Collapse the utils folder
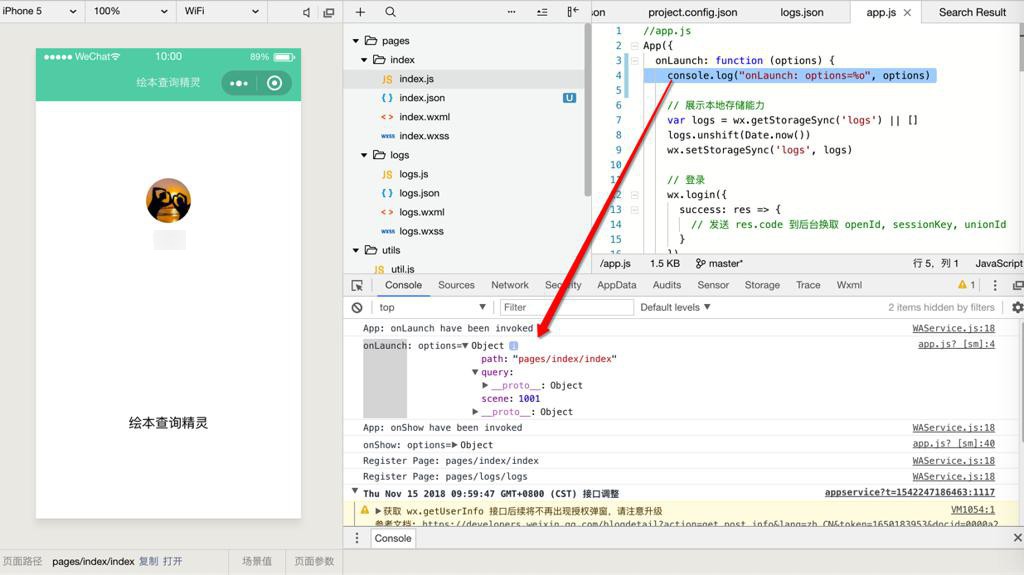 [356, 250]
